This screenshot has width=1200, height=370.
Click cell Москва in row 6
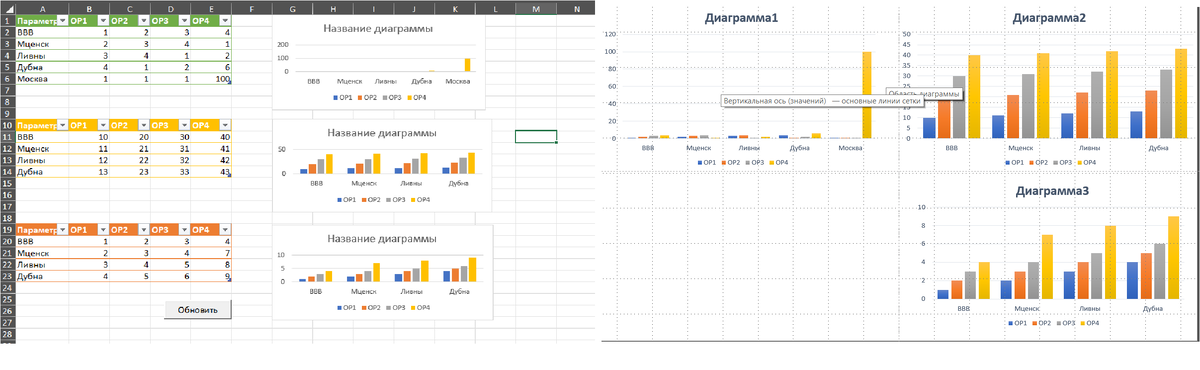[42, 78]
